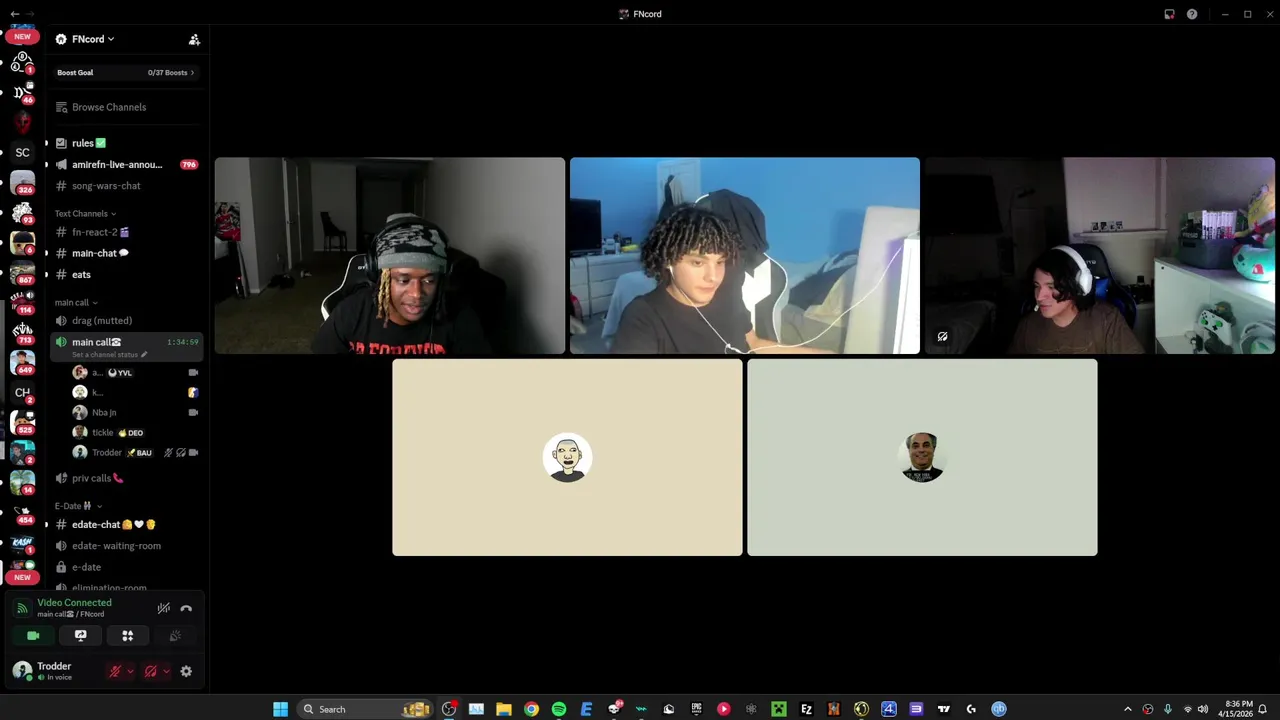The width and height of the screenshot is (1280, 720).
Task: Open the activities launcher button
Action: pyautogui.click(x=128, y=636)
